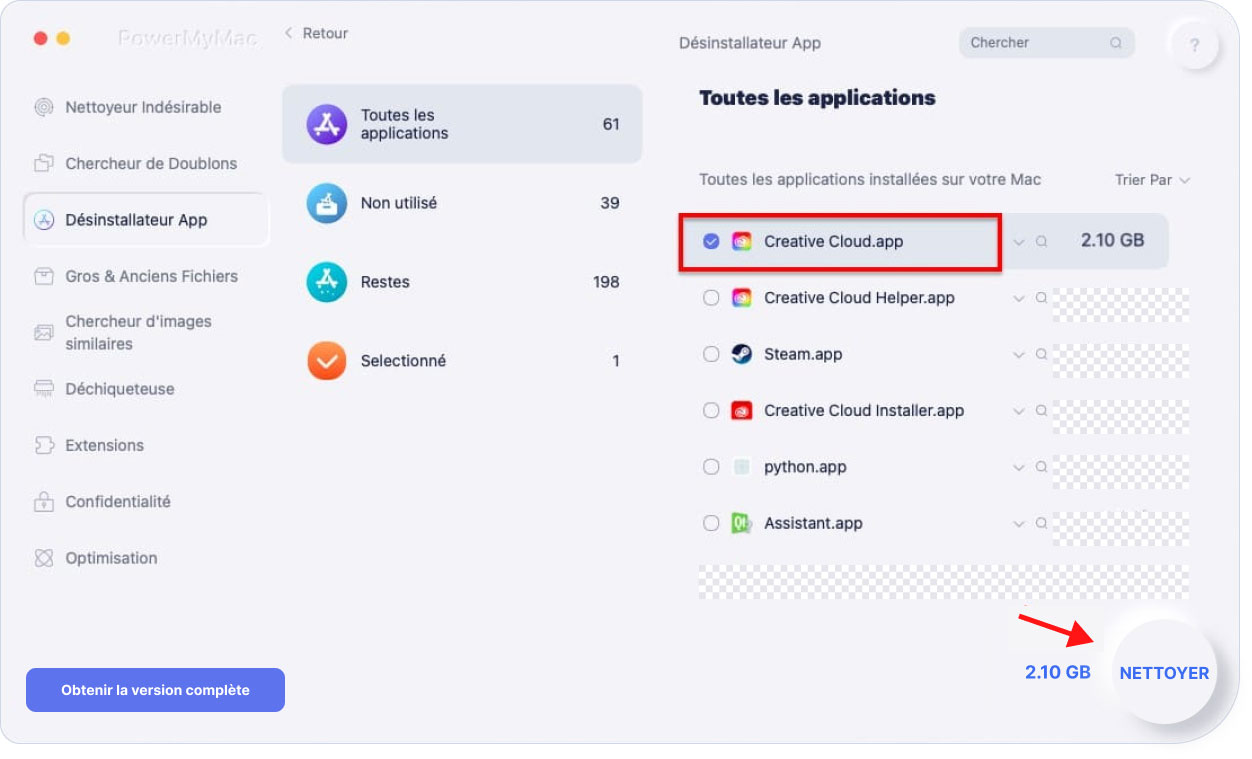Expand the Creative Cloud Installer.app chevron
Viewport: 1252px width, 759px height.
click(1019, 411)
